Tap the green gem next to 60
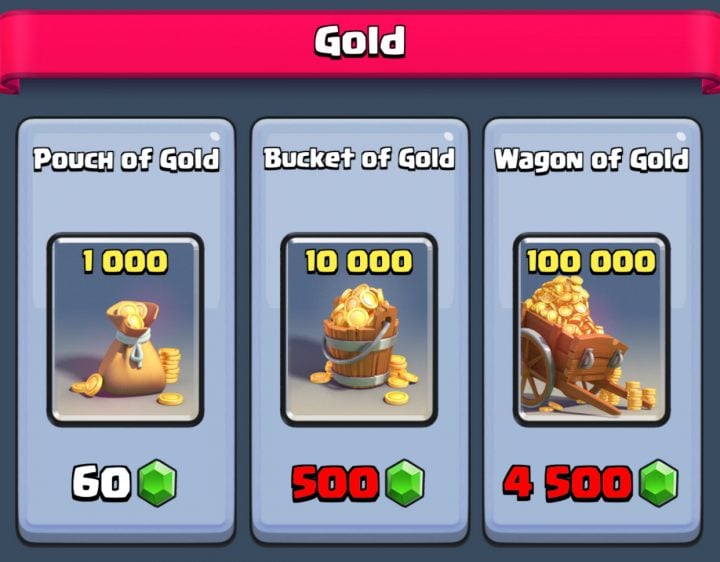 tap(158, 483)
